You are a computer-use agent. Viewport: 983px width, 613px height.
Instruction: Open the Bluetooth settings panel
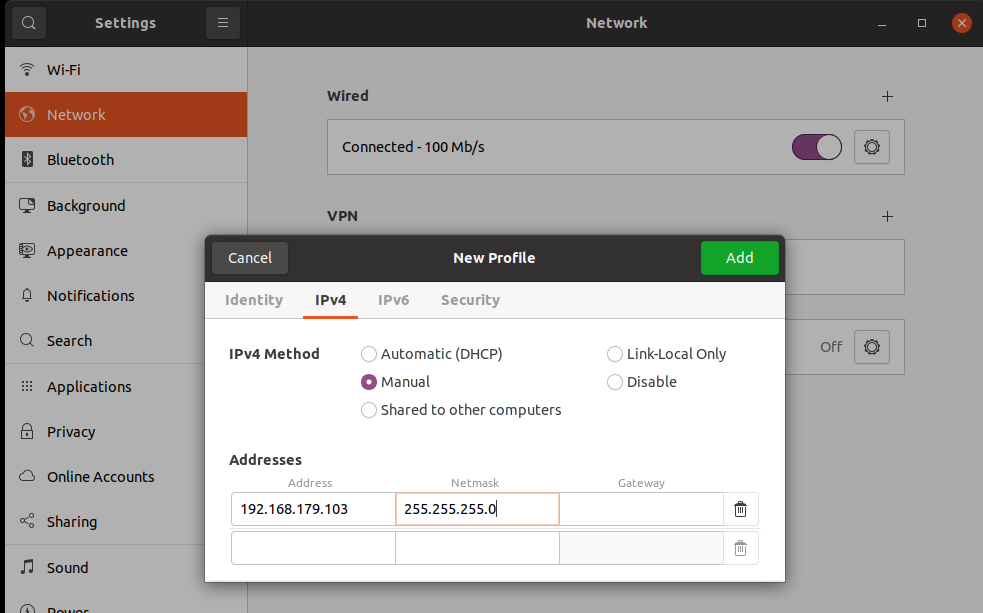(x=80, y=160)
